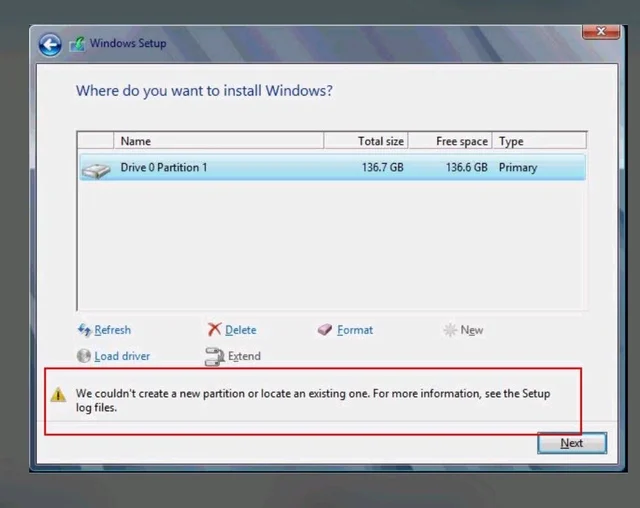Proceed with the Next button
The image size is (640, 508).
(572, 443)
